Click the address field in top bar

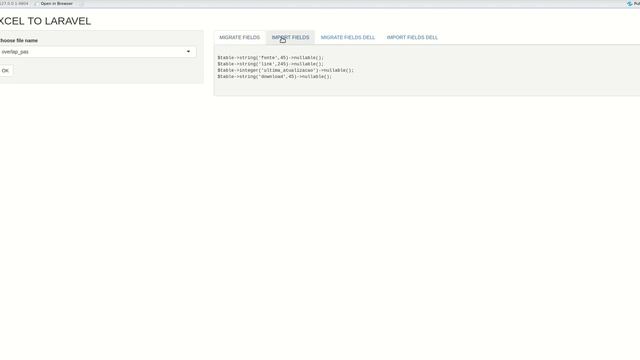click(14, 4)
